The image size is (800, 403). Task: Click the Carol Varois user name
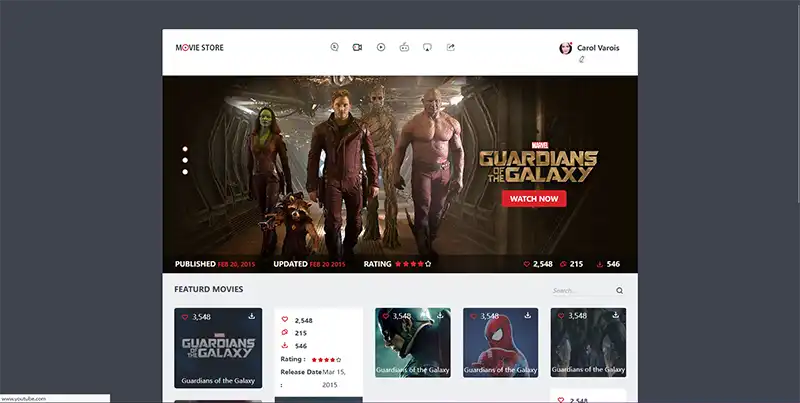[x=598, y=48]
